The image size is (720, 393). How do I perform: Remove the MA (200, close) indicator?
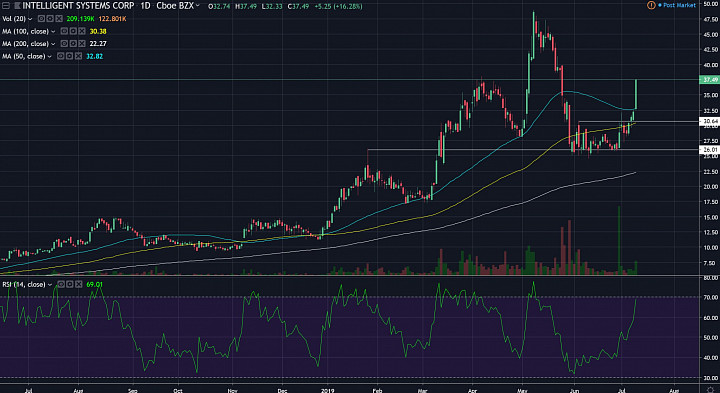pos(82,44)
